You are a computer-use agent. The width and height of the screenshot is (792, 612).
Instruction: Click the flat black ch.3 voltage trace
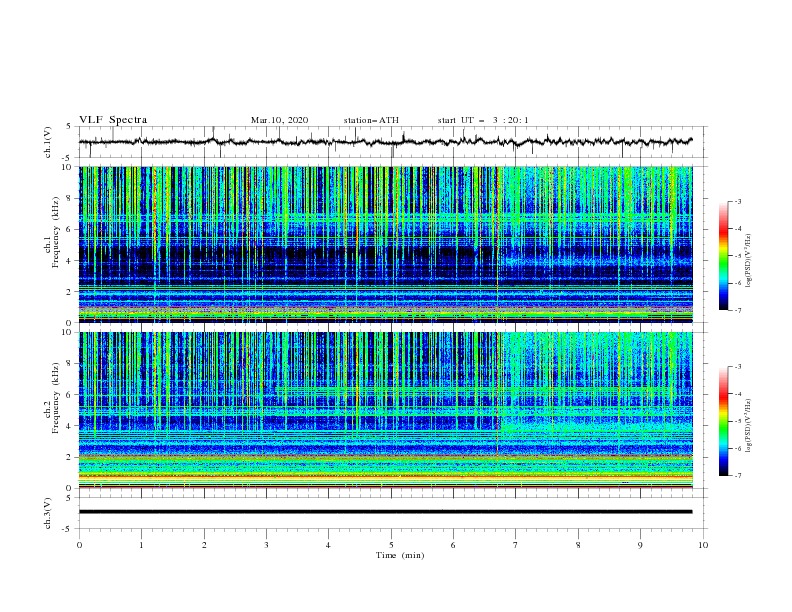[385, 512]
